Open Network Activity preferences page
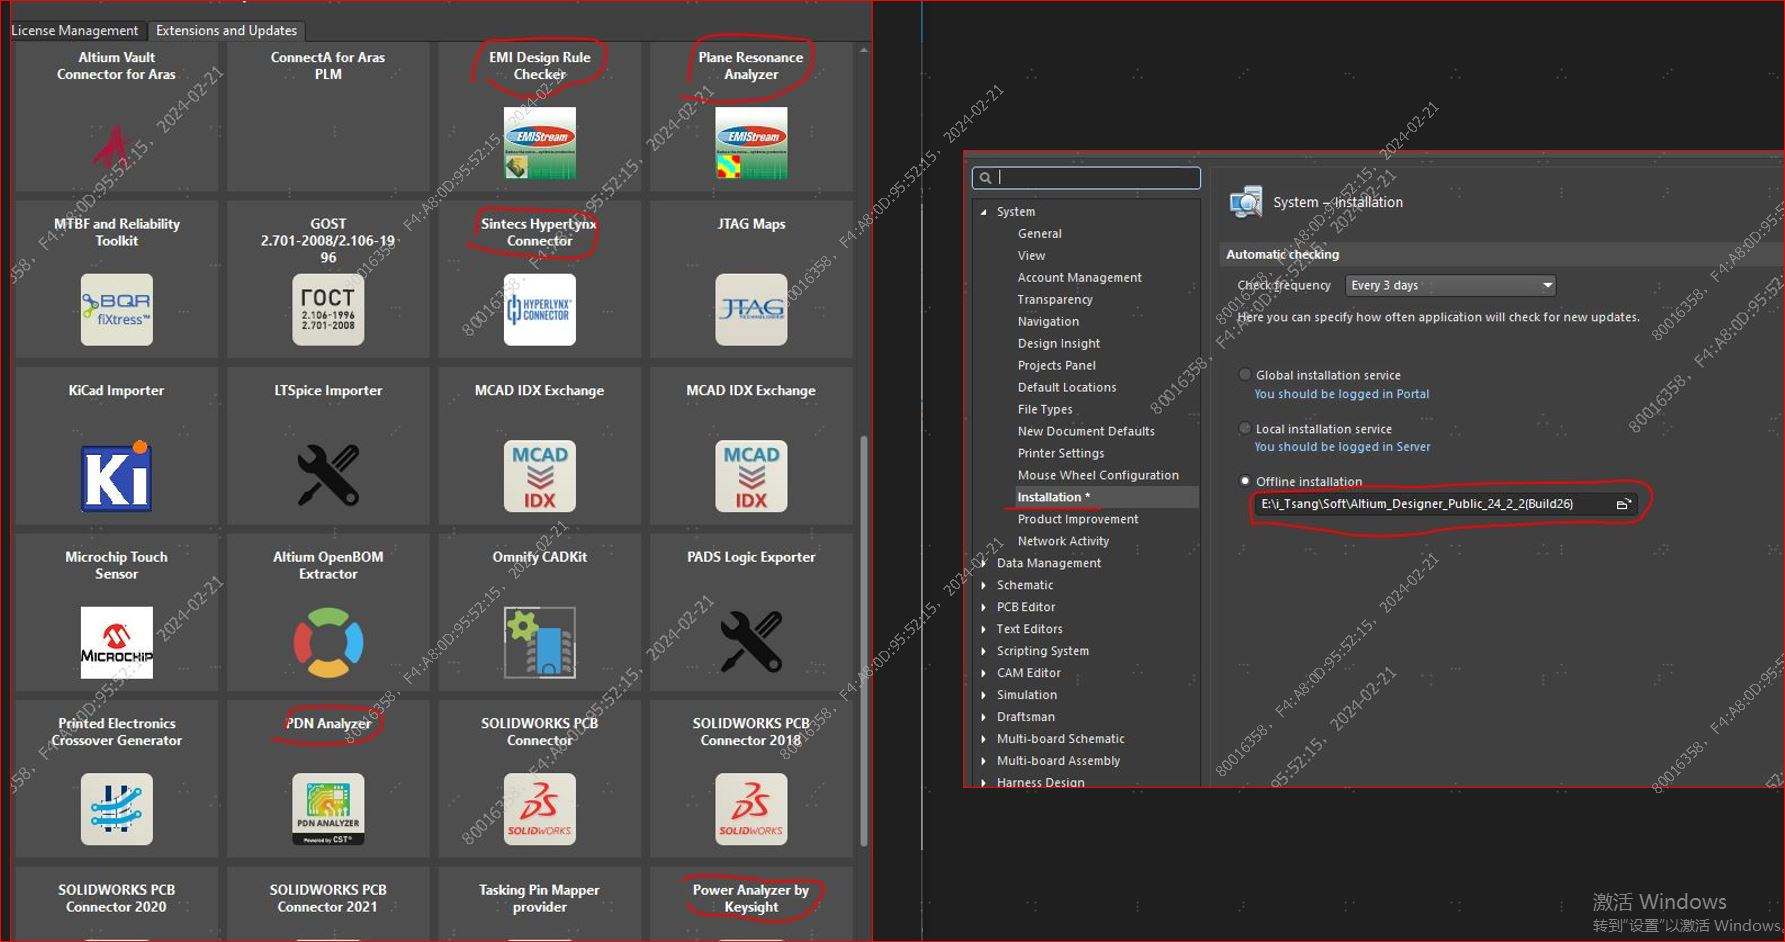 (1063, 541)
